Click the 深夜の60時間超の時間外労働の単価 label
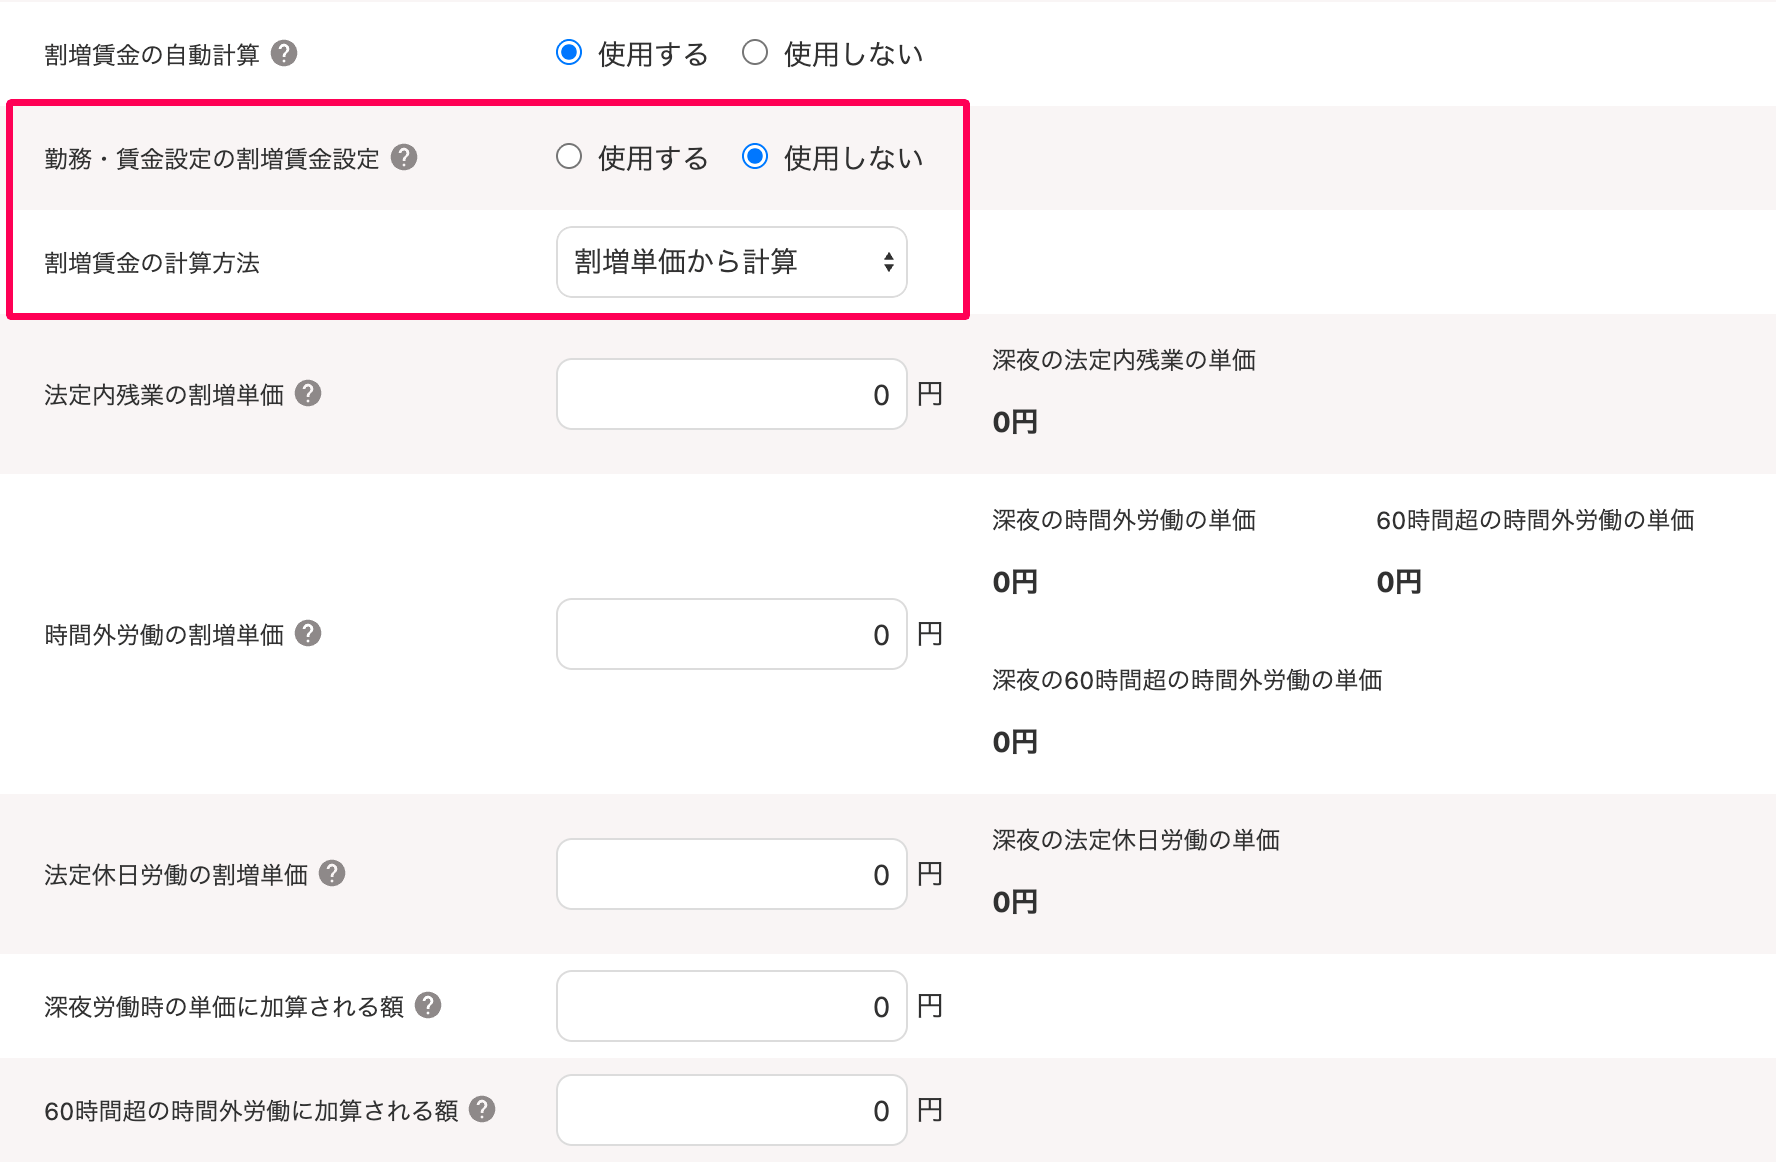The image size is (1776, 1168). [x=1187, y=680]
